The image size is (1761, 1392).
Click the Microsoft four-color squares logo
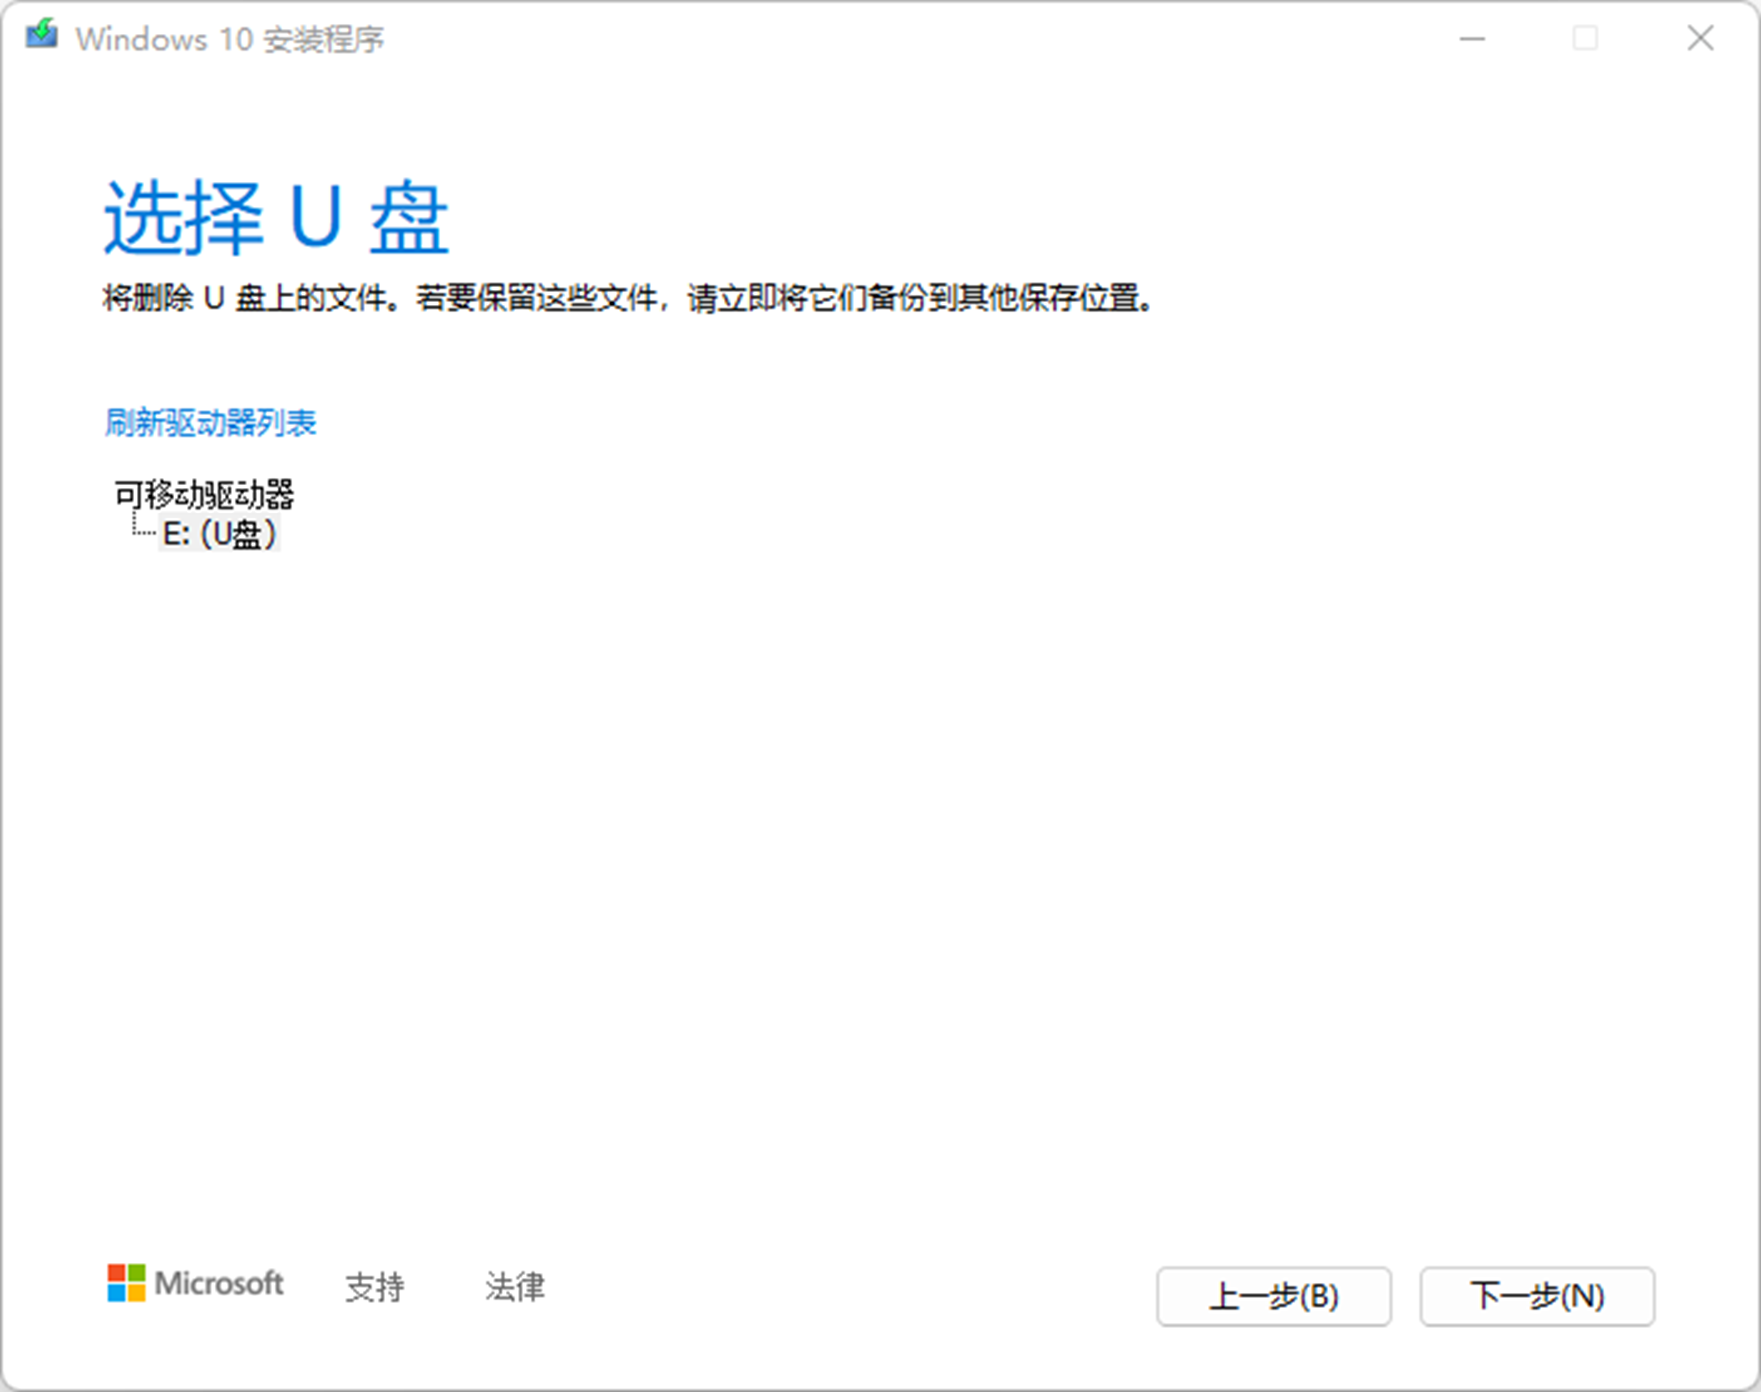point(126,1283)
